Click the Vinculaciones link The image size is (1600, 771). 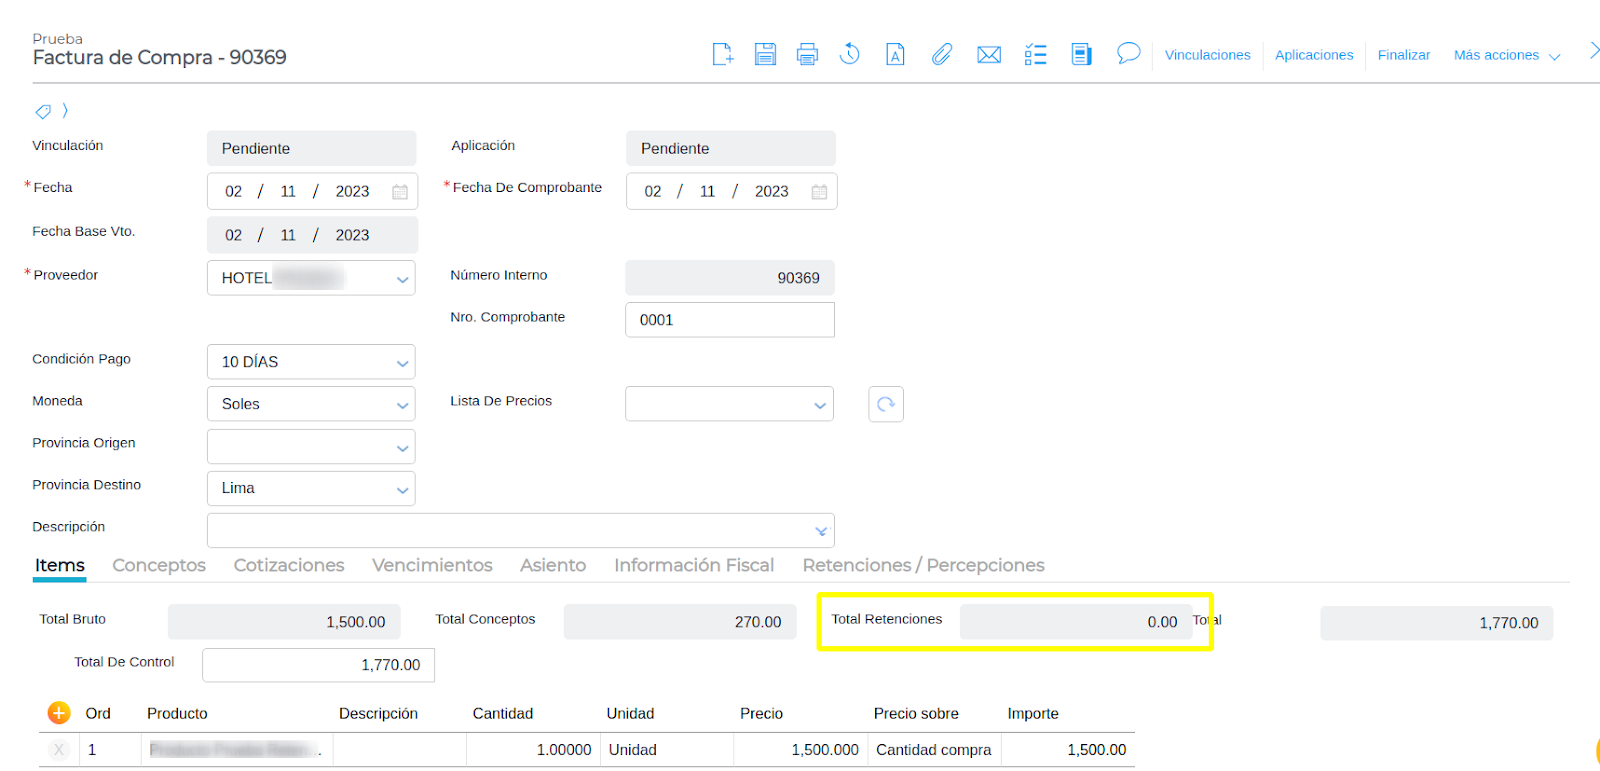tap(1207, 55)
